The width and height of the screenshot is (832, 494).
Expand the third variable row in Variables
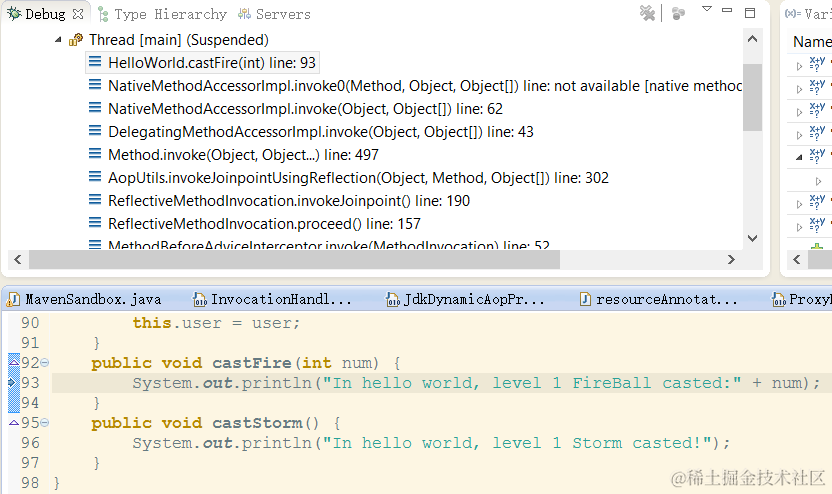[x=799, y=112]
